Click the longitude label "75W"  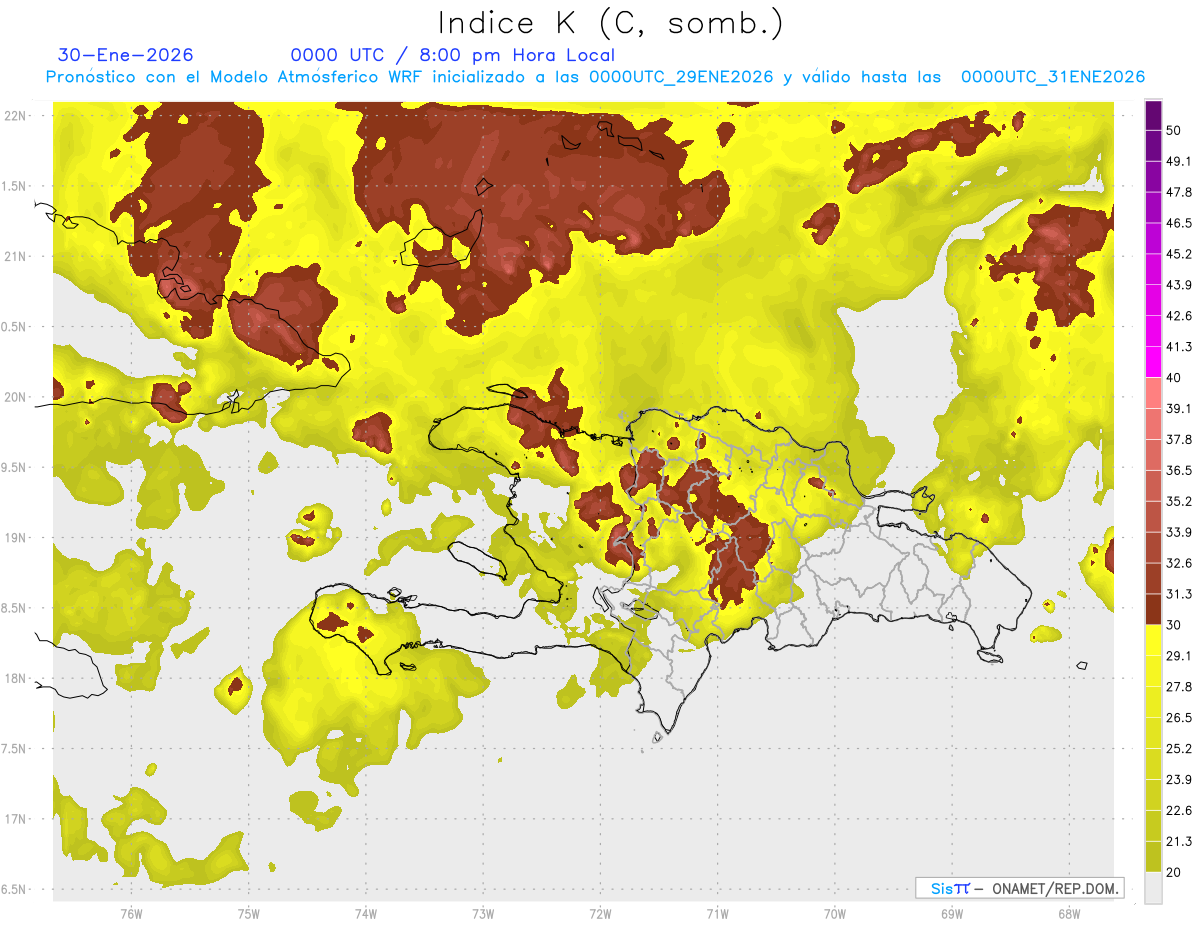(x=248, y=914)
